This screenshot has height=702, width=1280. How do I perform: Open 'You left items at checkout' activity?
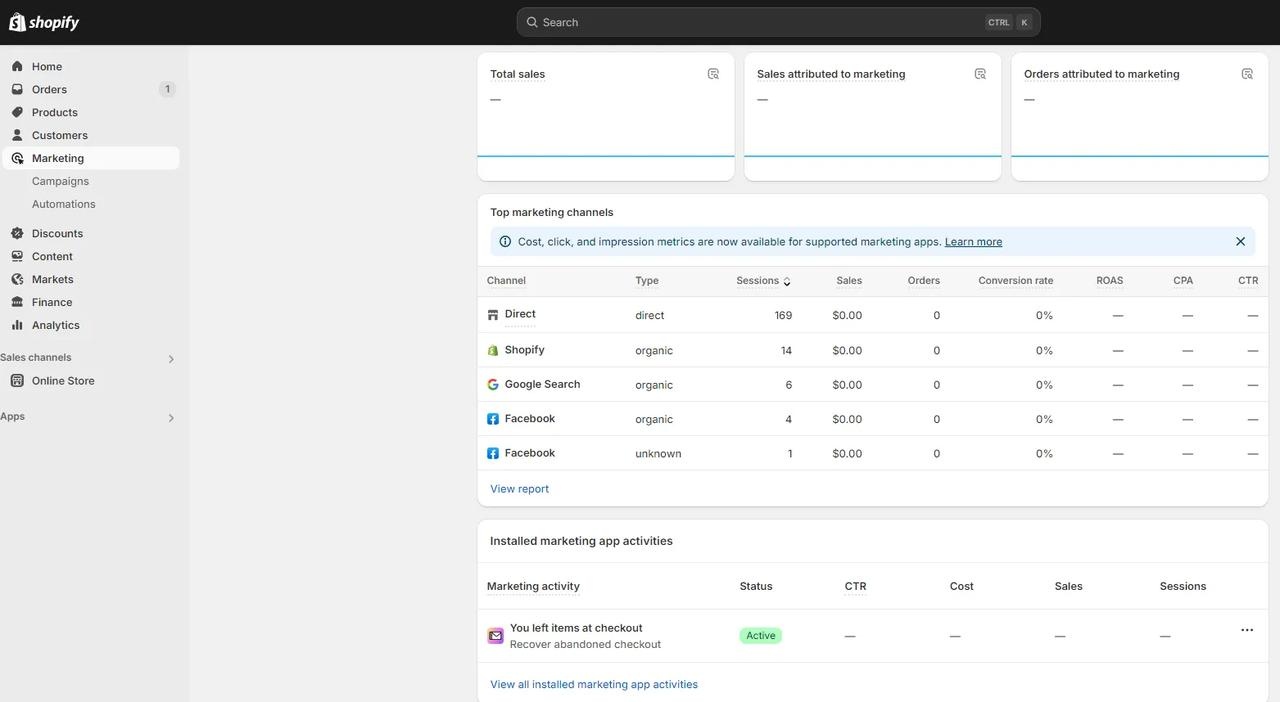point(576,628)
